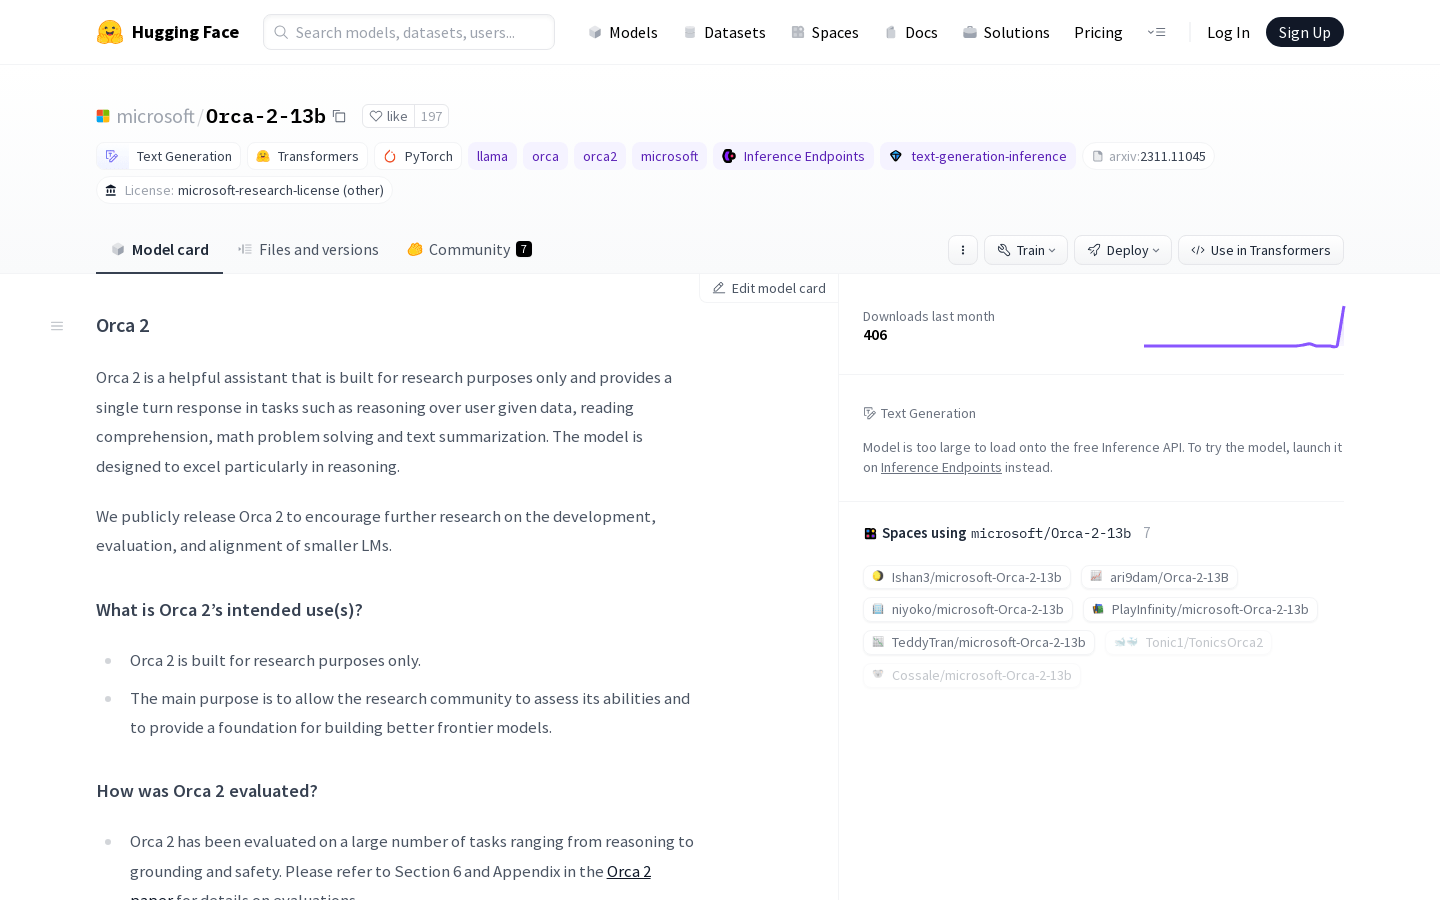Open the Ishan3/microsoft-Orca-2-13b space
This screenshot has height=900, width=1440.
click(x=966, y=577)
